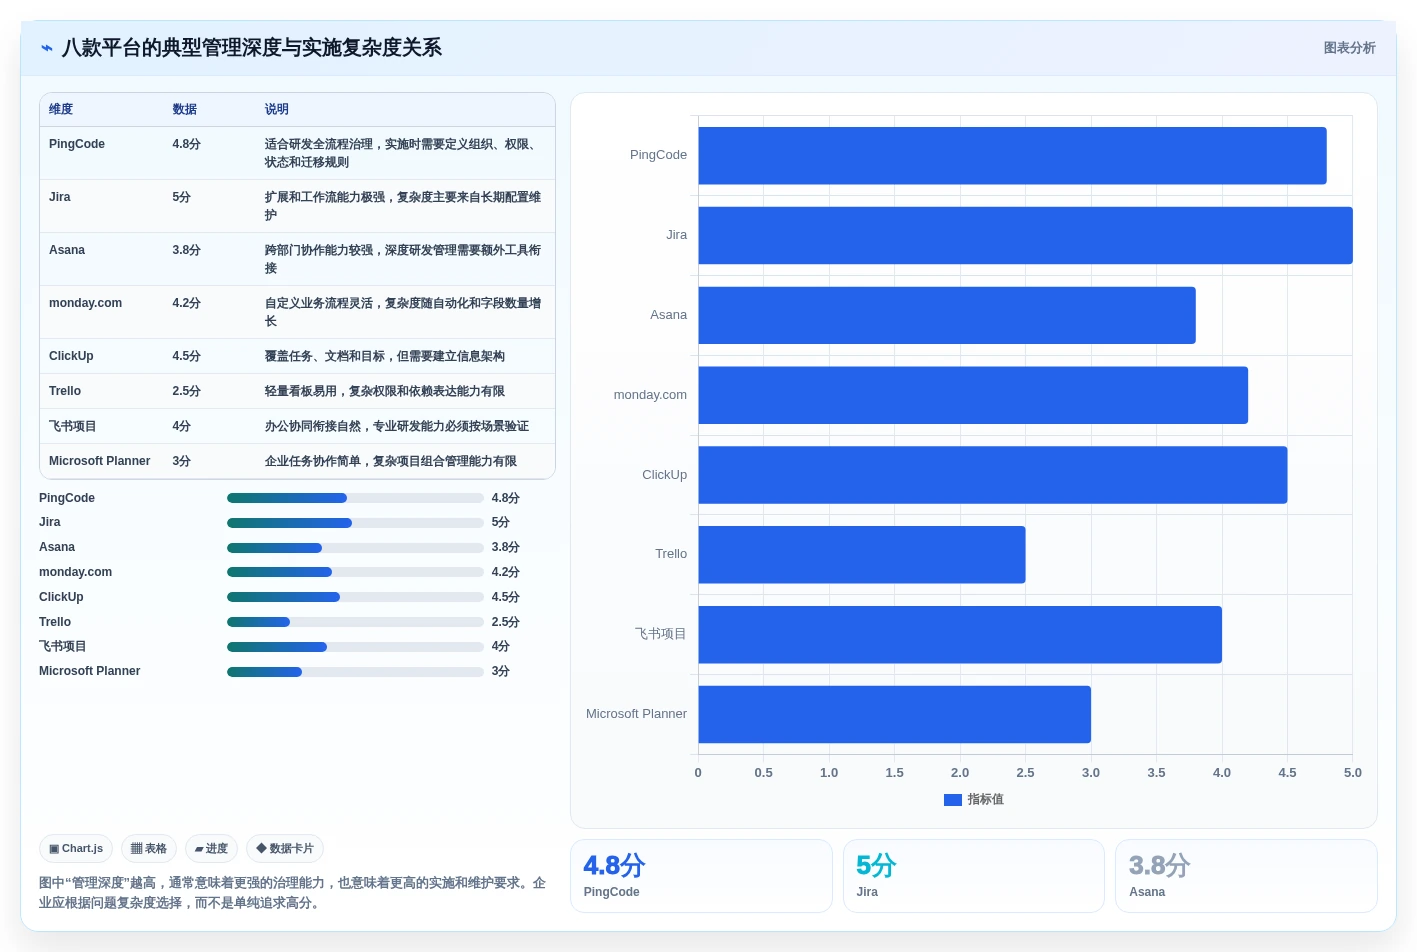Click the Chart.js tag chip
The width and height of the screenshot is (1417, 952).
coord(76,849)
